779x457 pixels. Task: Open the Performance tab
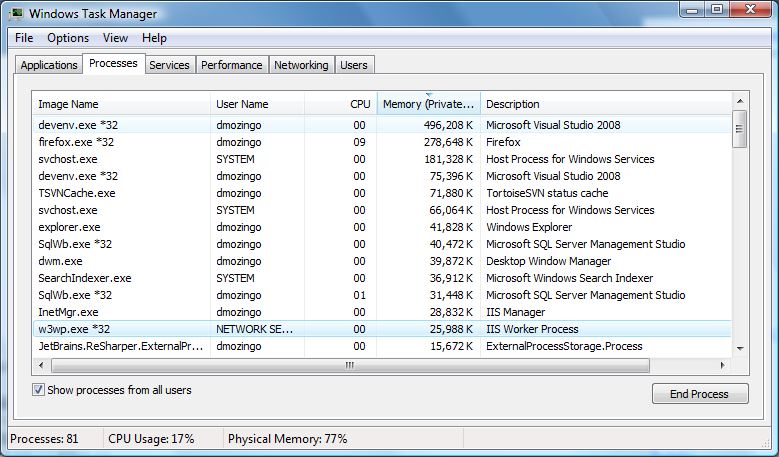coord(232,65)
